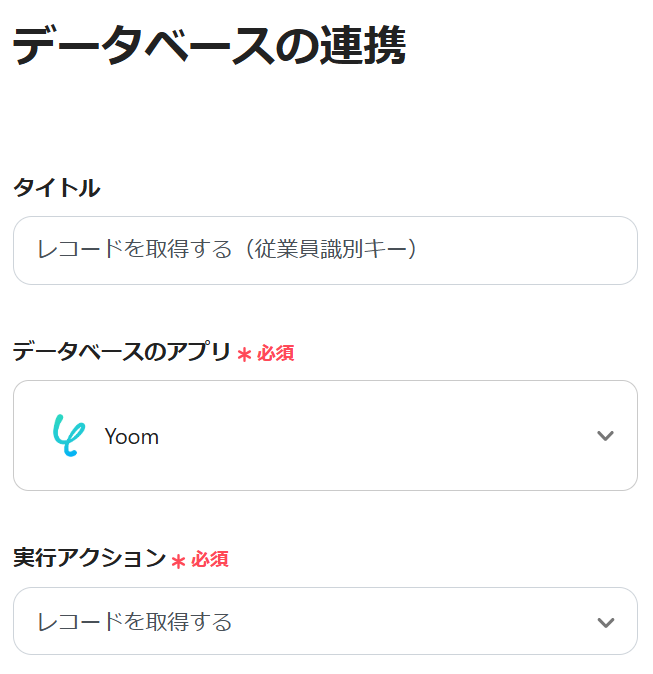Click the データベースのアプリ label
Screen dimensions: 653x674
pos(121,352)
